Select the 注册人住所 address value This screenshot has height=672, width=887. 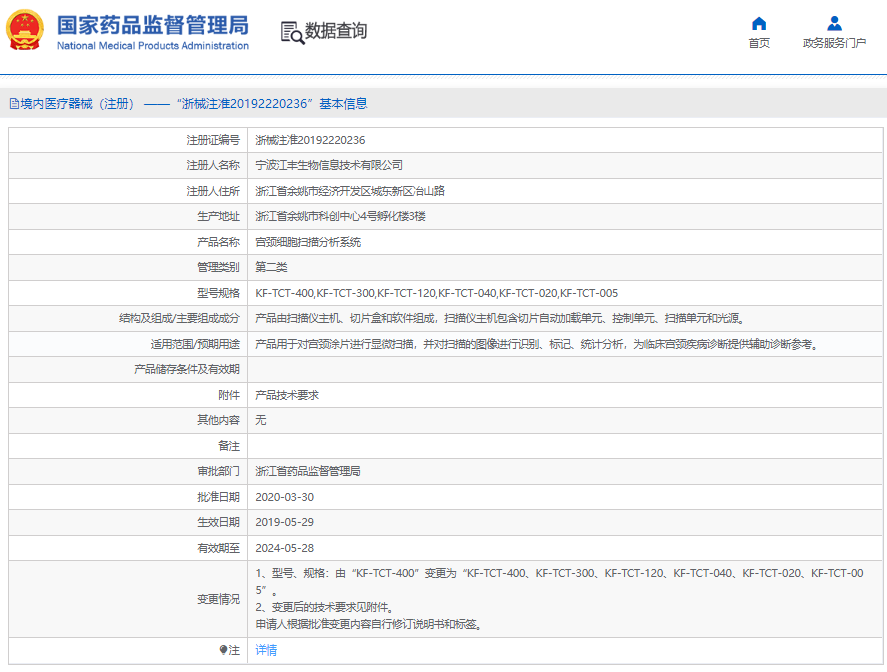click(x=350, y=191)
